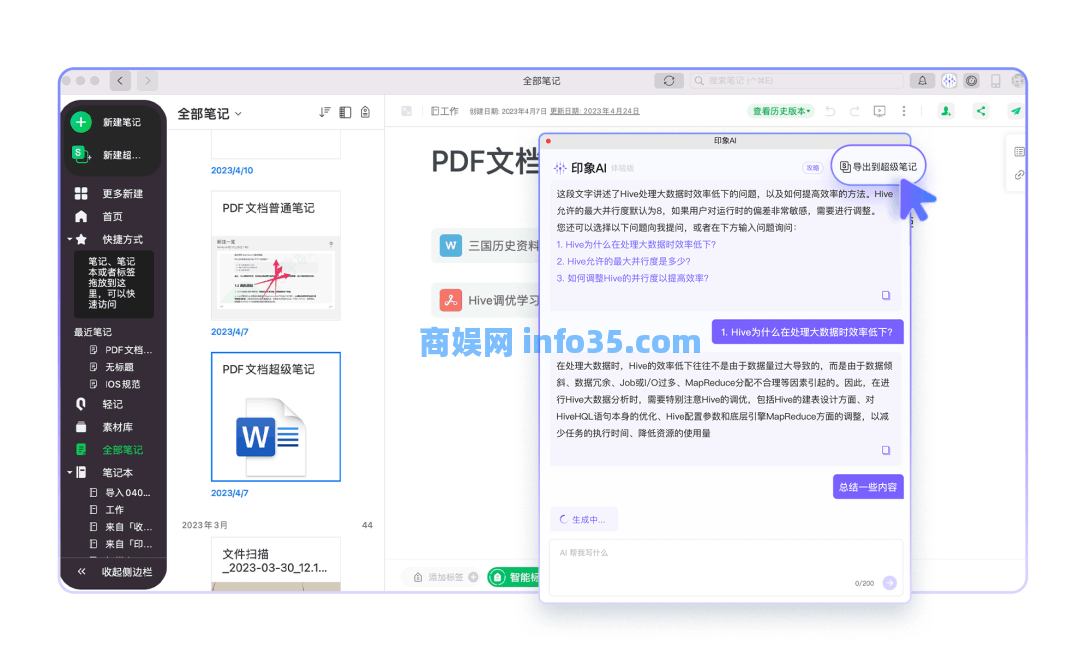1080x664 pixels.
Task: Open presentation mode icon in note toolbar
Action: pyautogui.click(x=879, y=112)
